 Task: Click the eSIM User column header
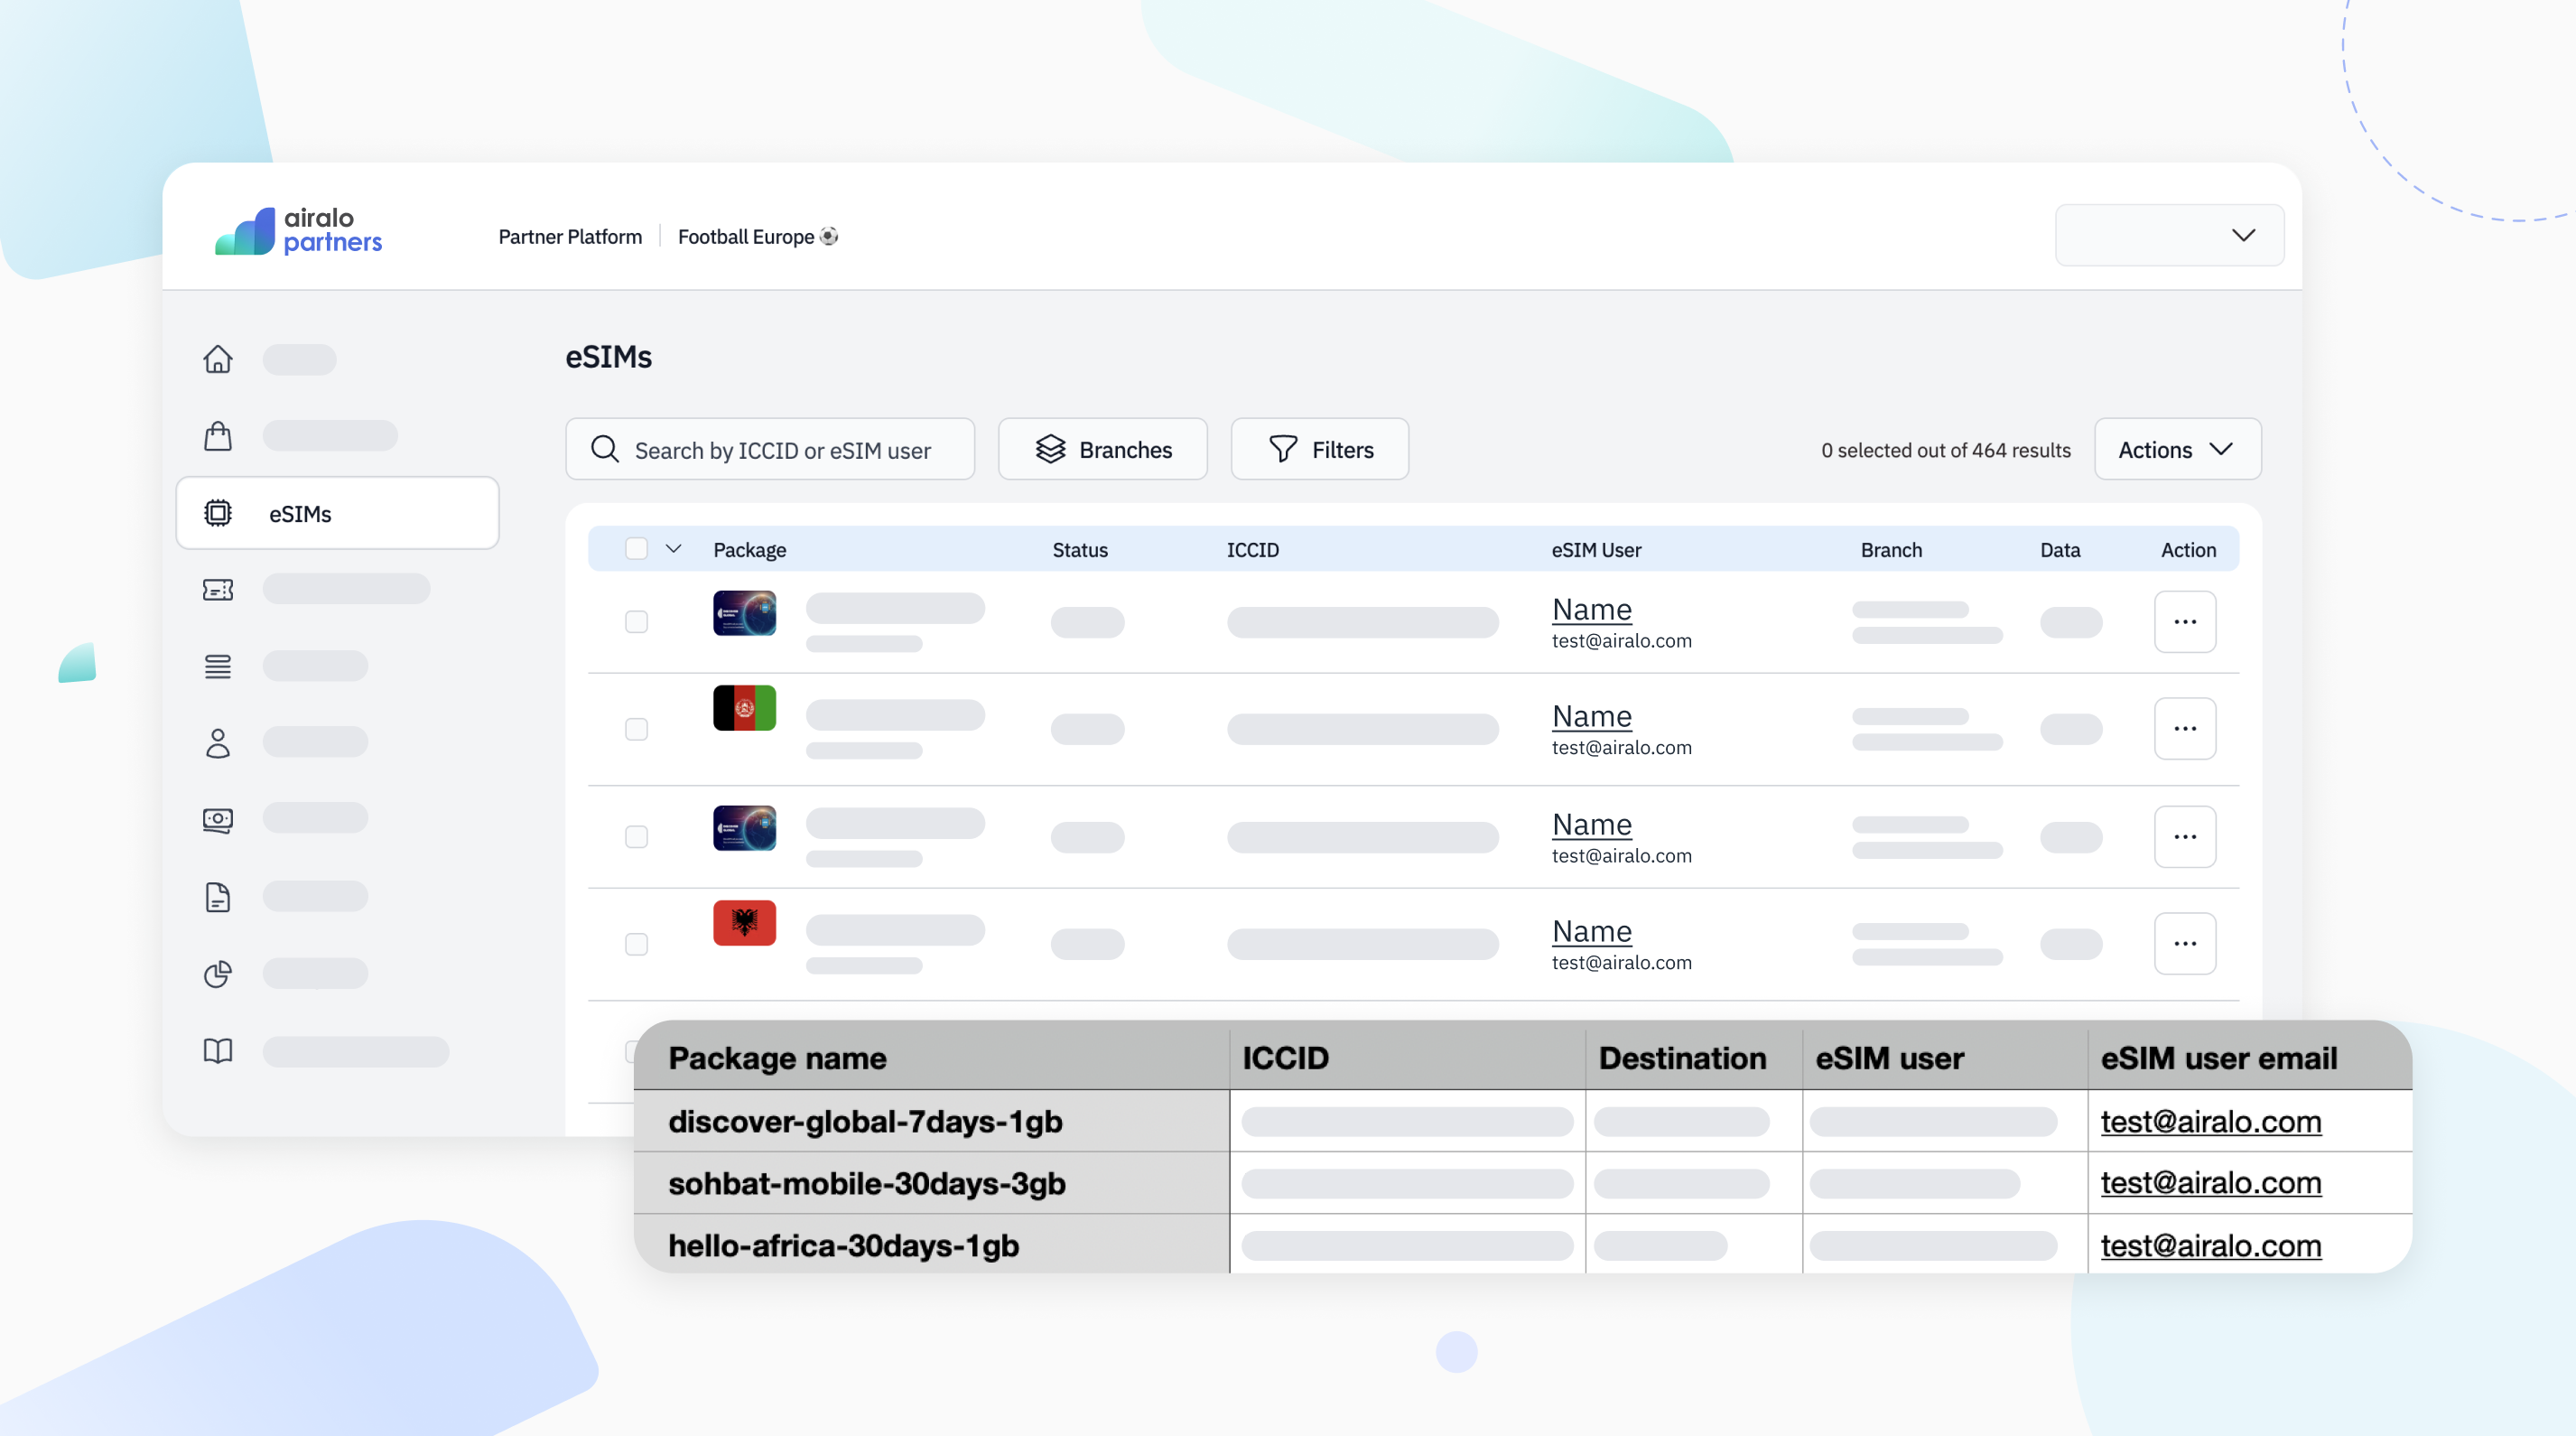(x=1596, y=549)
